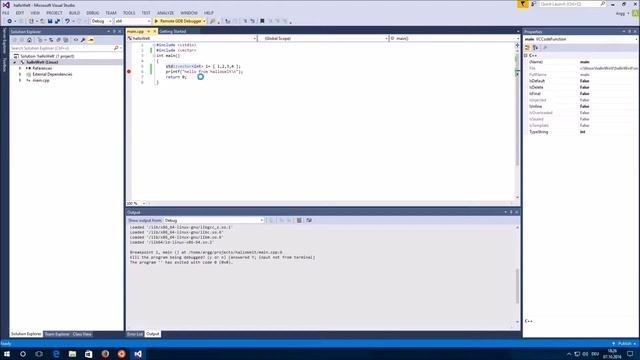This screenshot has width=640, height=360.
Task: Start the Remote GDB Debugger
Action: click(x=178, y=21)
